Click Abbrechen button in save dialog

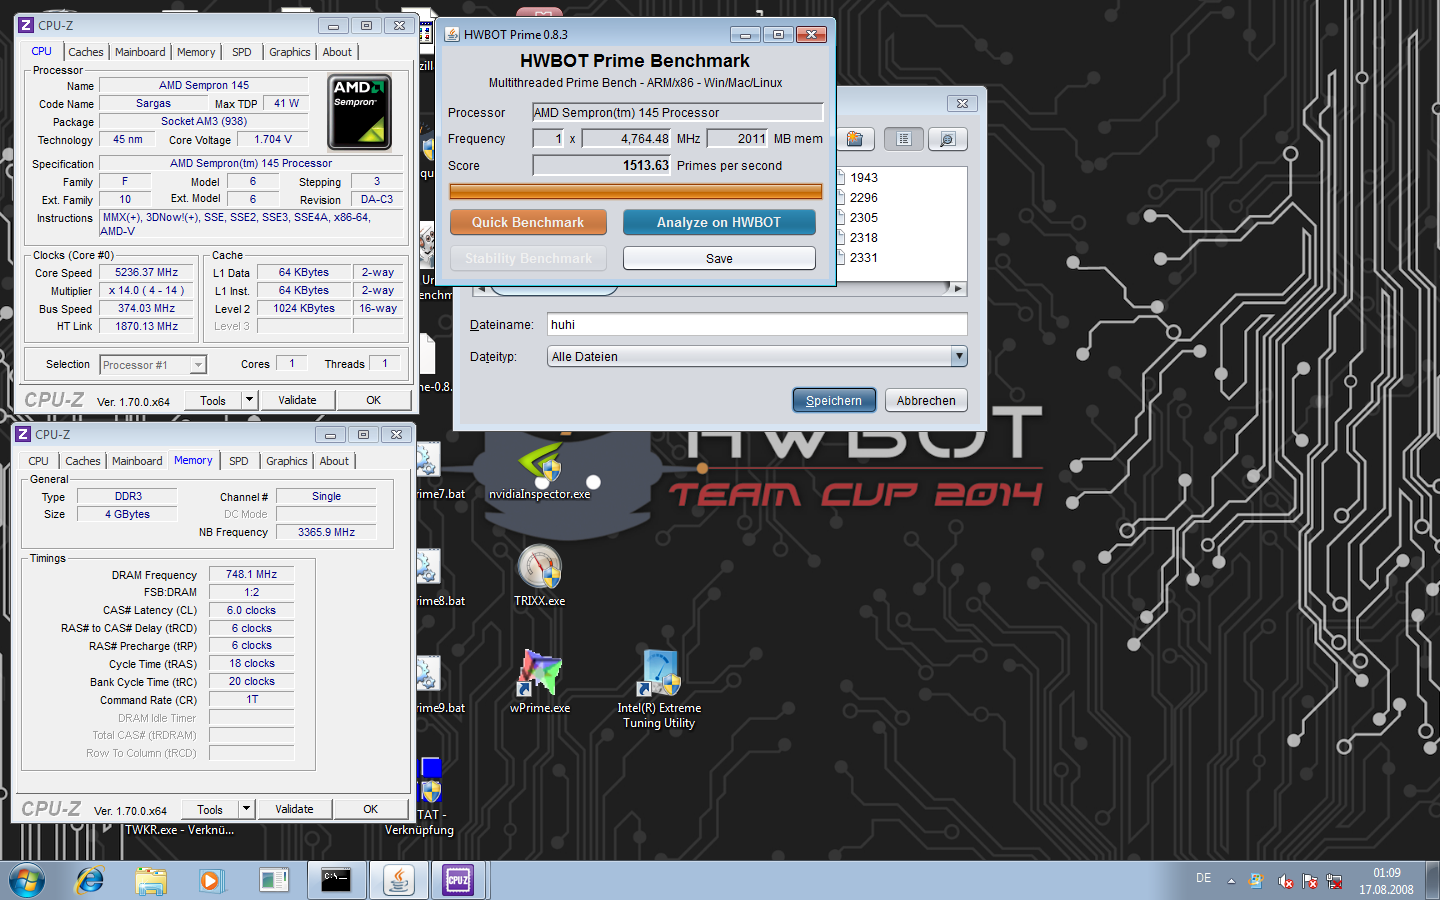[x=926, y=400]
